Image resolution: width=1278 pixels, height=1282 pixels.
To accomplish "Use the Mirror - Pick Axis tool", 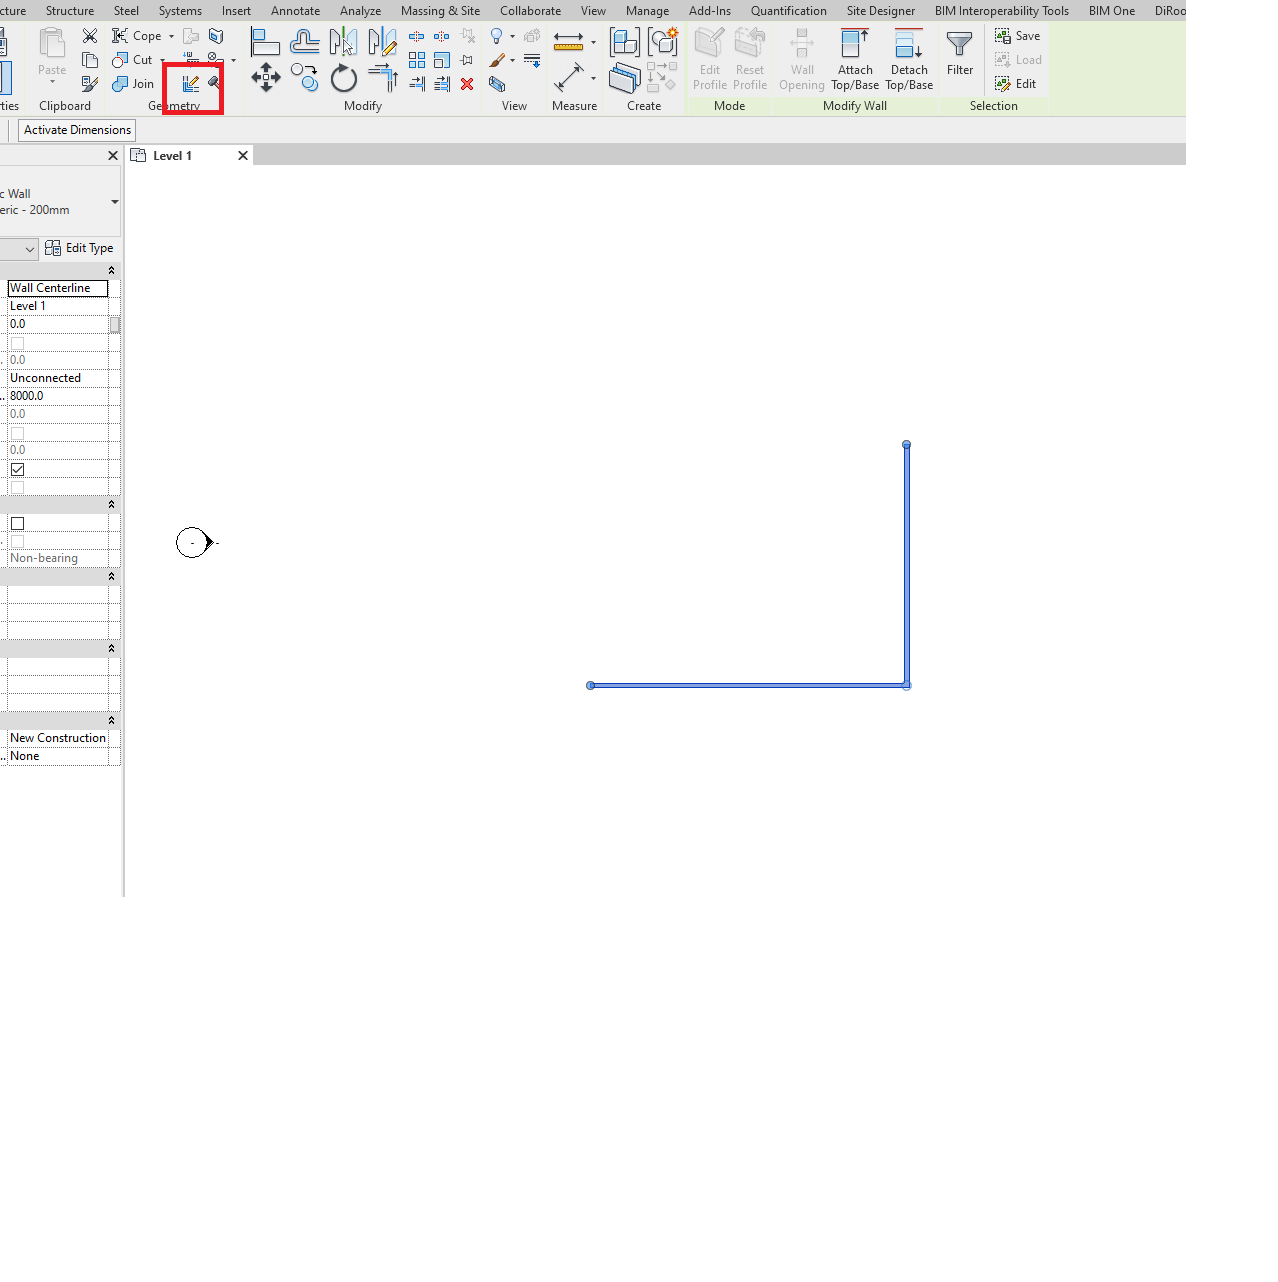I will tap(343, 41).
